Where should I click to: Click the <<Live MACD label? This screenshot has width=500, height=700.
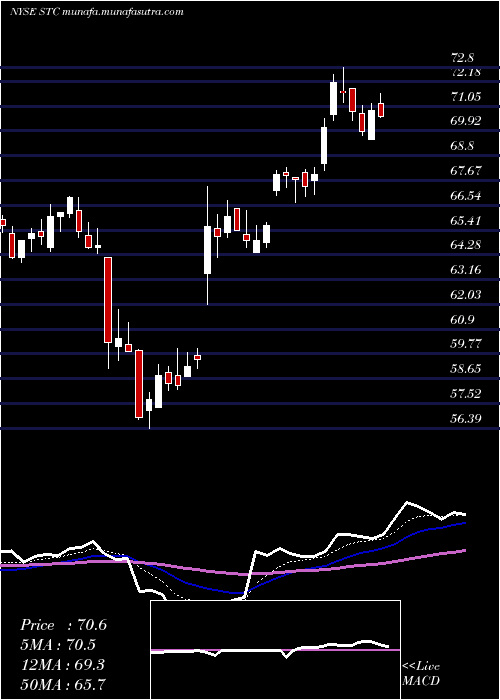(x=421, y=674)
